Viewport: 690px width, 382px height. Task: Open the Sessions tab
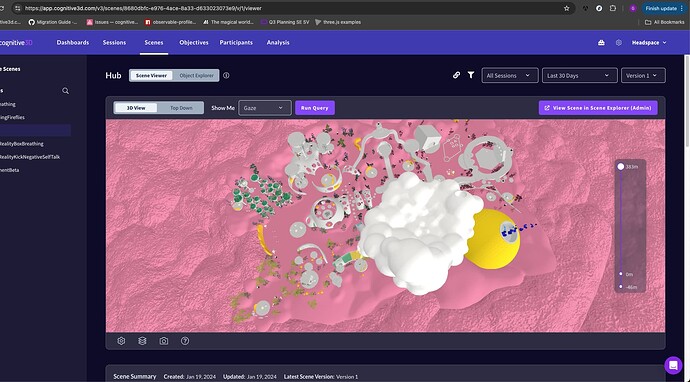point(114,43)
